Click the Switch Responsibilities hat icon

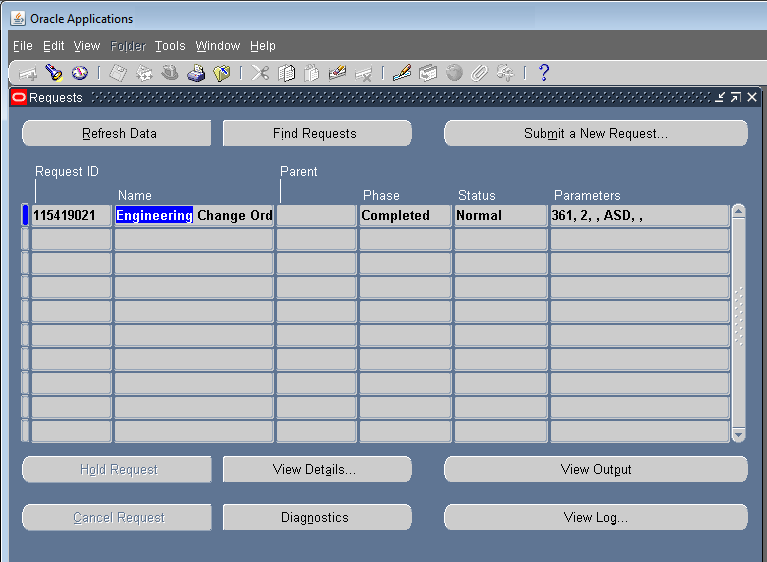tap(170, 73)
